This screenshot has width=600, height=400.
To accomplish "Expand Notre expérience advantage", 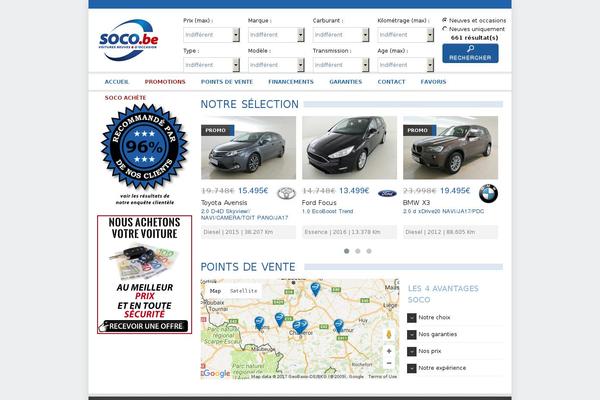I will [x=442, y=368].
